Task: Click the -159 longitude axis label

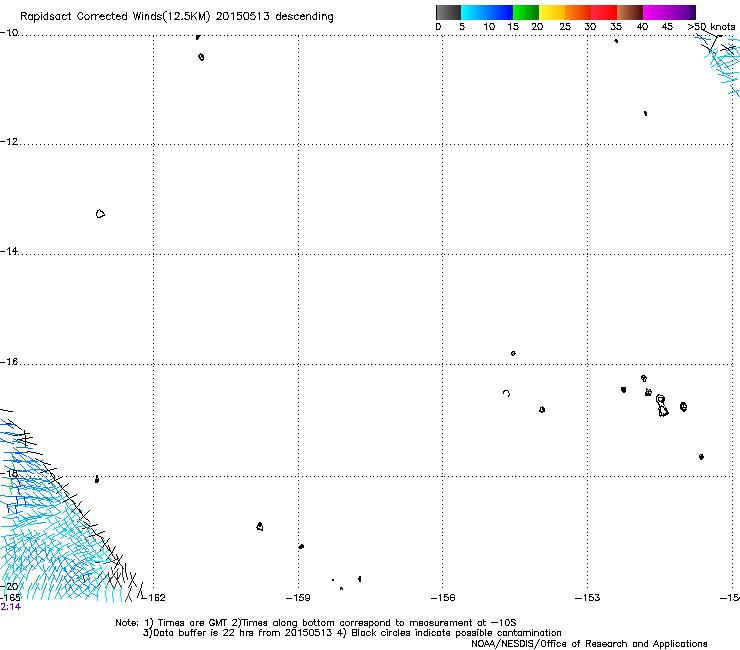Action: 298,598
